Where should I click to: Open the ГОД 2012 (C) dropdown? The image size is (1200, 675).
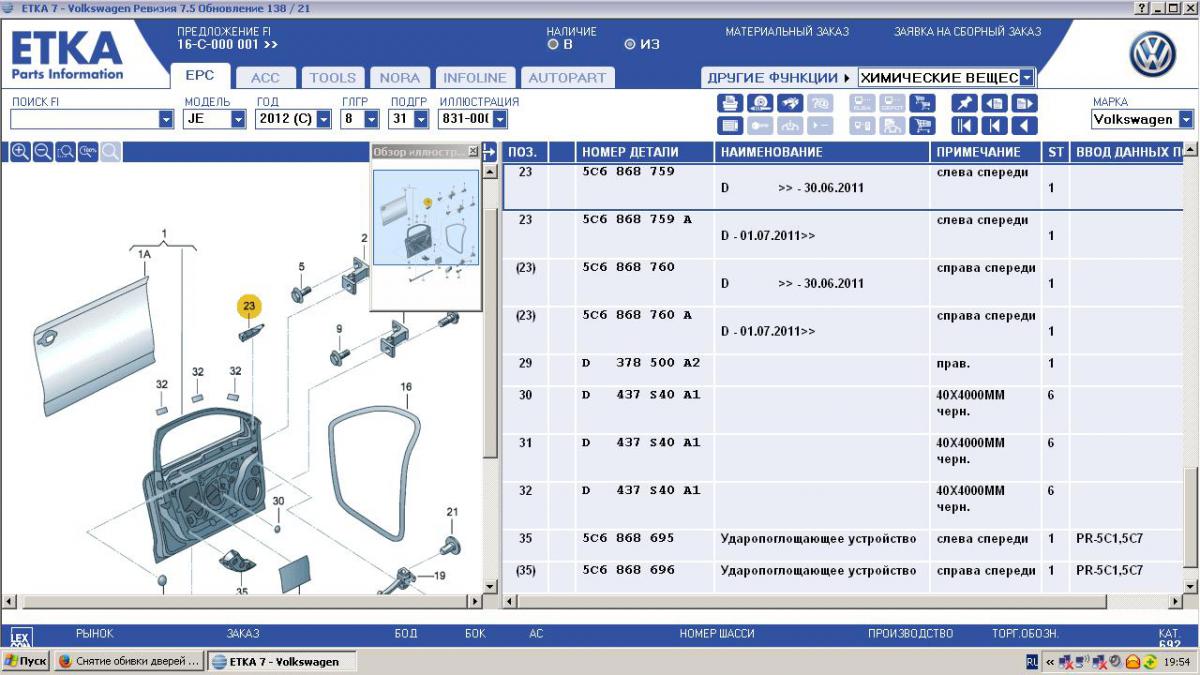[x=324, y=119]
